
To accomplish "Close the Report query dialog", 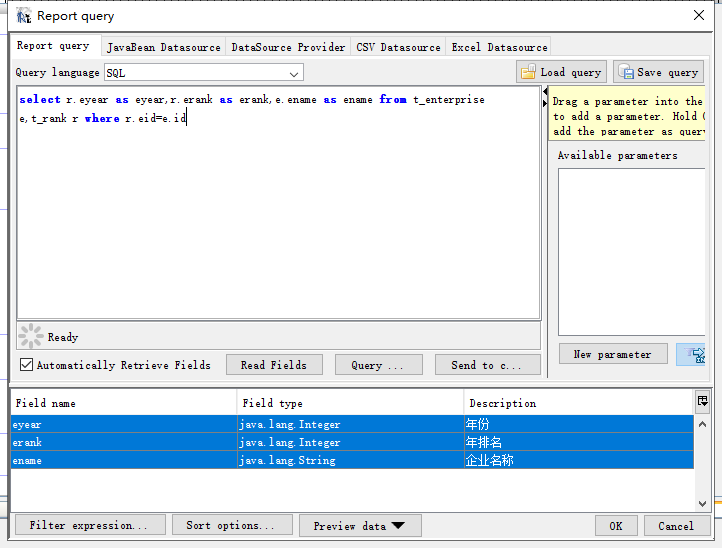I will pos(699,15).
